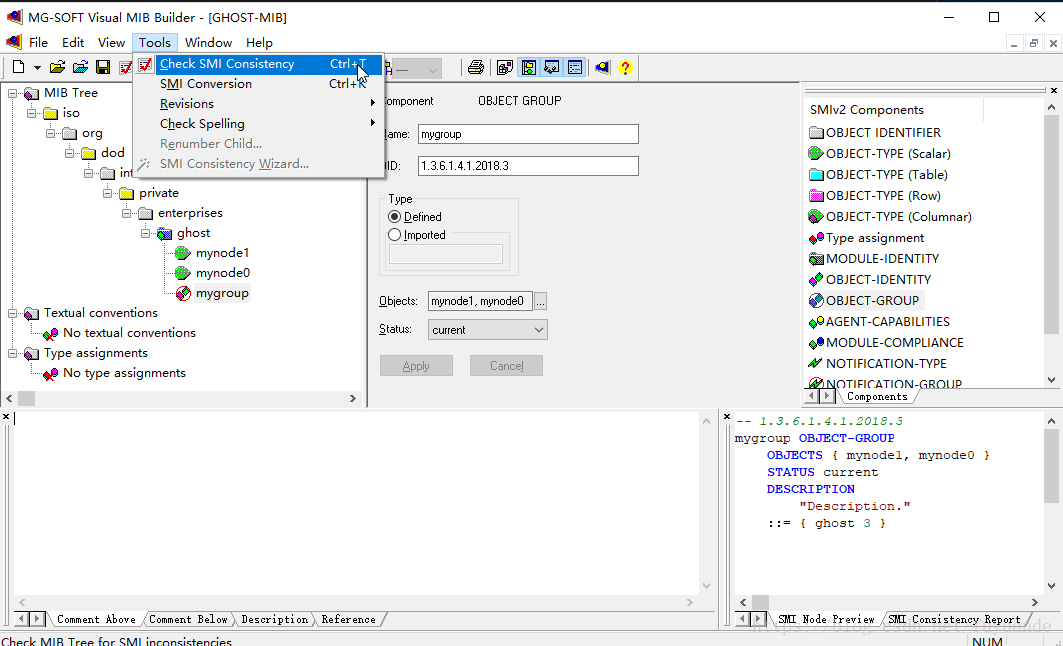Click the New file toolbar icon
The height and width of the screenshot is (646, 1063).
[18, 67]
